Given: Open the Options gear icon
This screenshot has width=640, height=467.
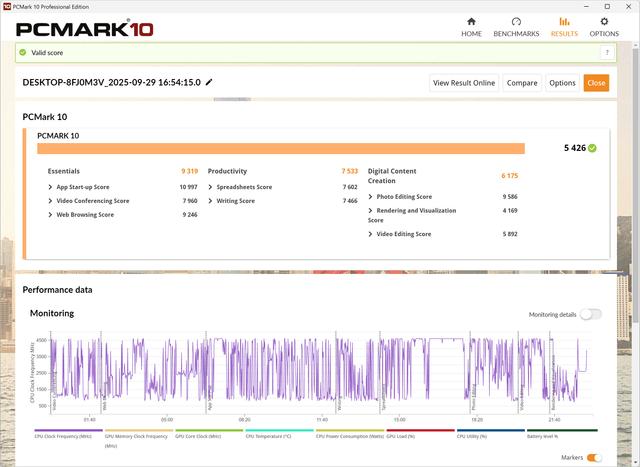Looking at the screenshot, I should click(604, 22).
